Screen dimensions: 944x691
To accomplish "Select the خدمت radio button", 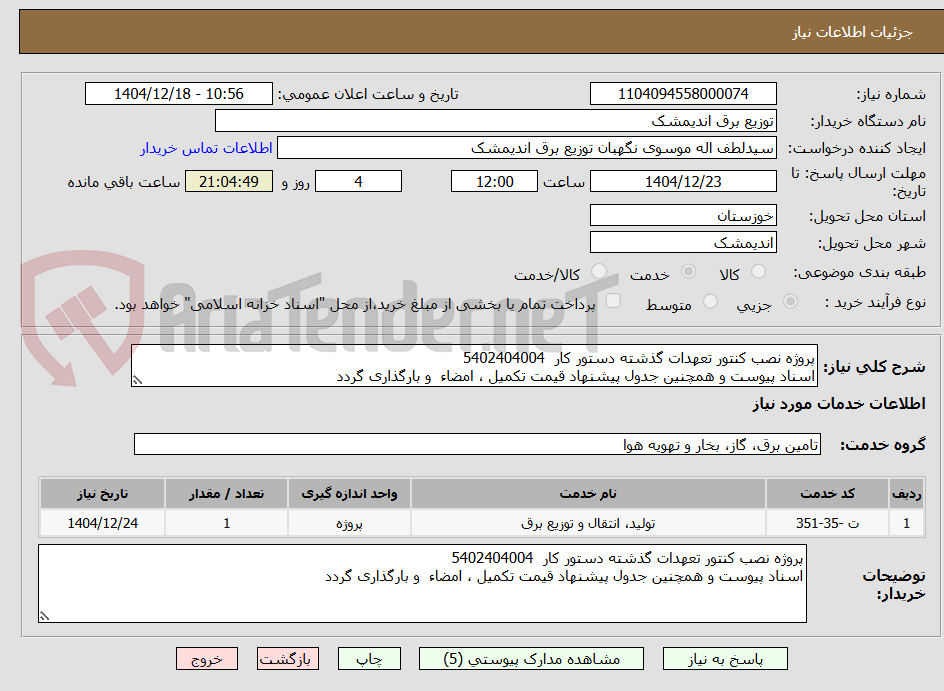I will point(688,272).
